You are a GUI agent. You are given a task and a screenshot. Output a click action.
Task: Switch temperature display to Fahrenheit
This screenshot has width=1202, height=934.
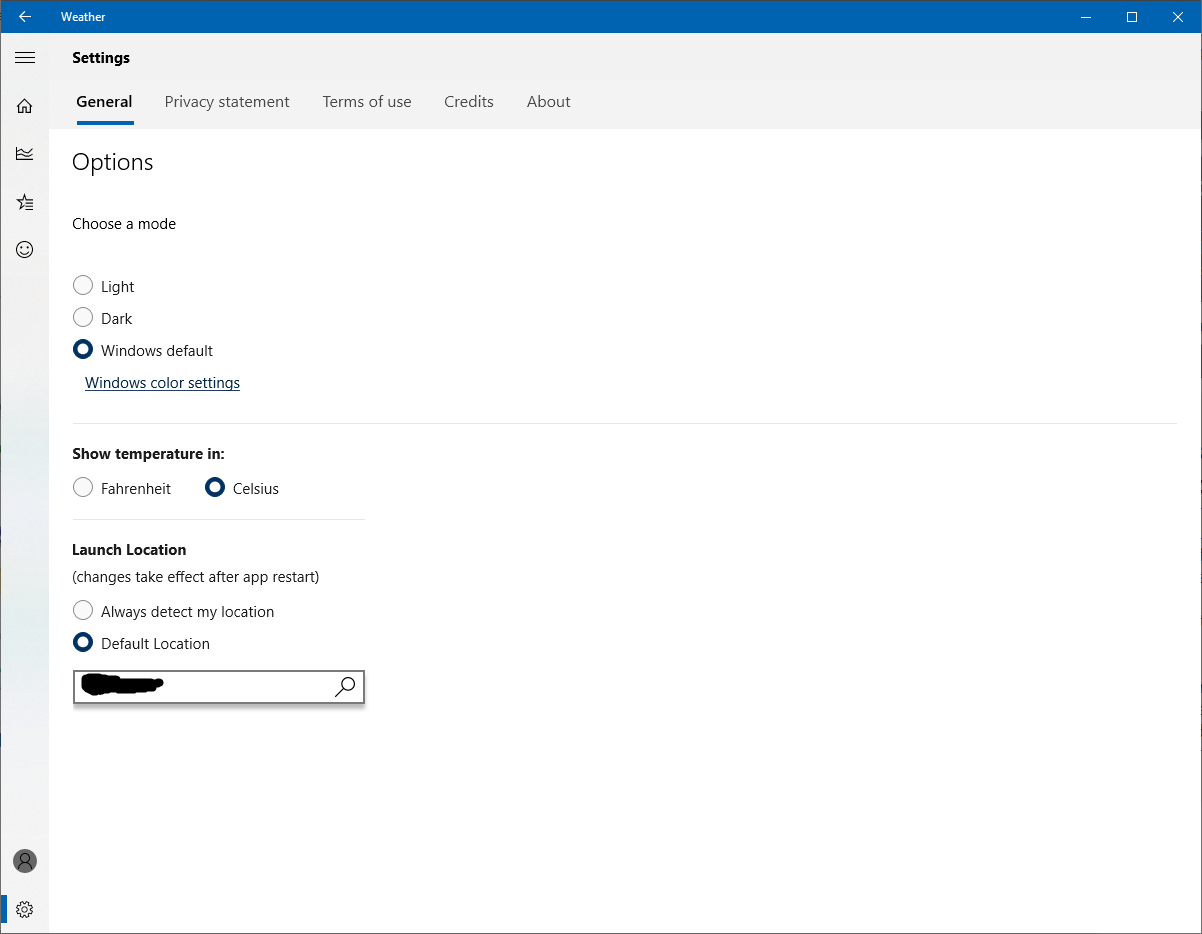point(83,487)
